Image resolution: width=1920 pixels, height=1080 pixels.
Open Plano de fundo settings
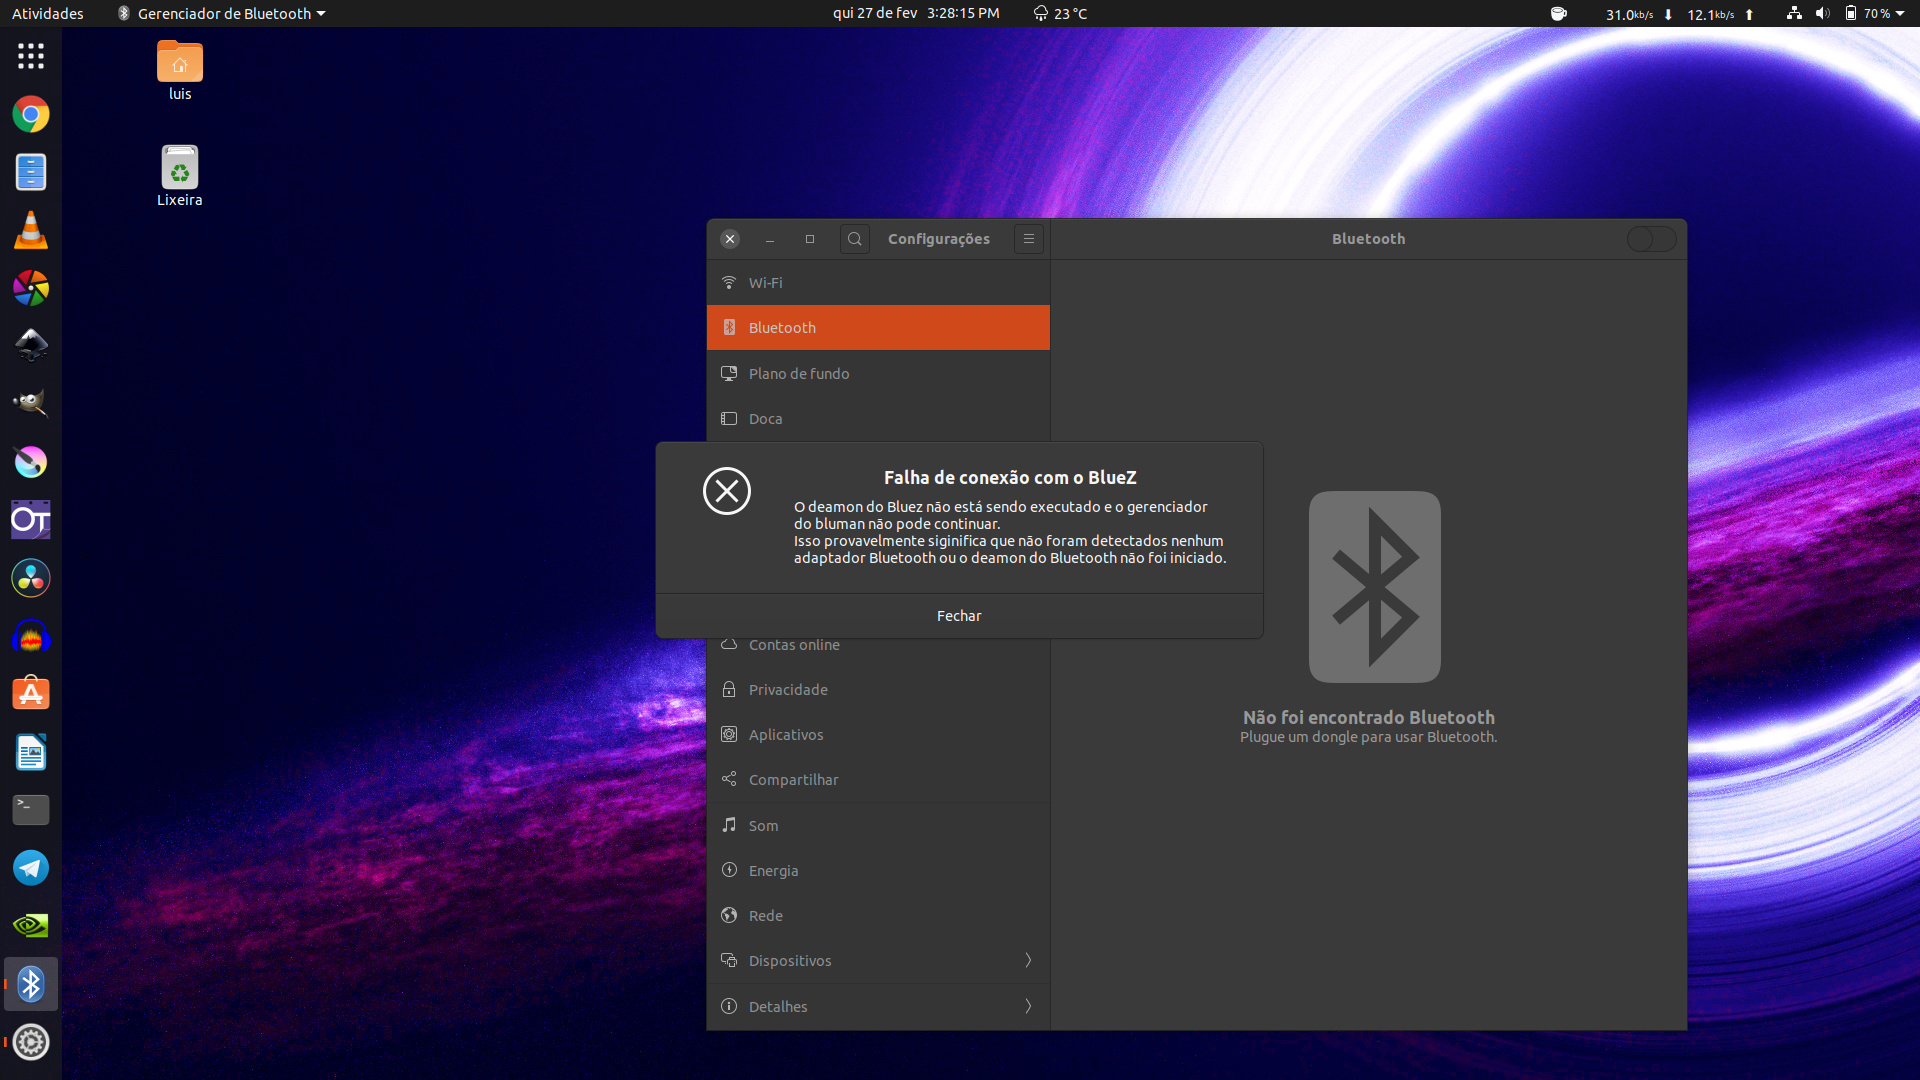click(878, 374)
